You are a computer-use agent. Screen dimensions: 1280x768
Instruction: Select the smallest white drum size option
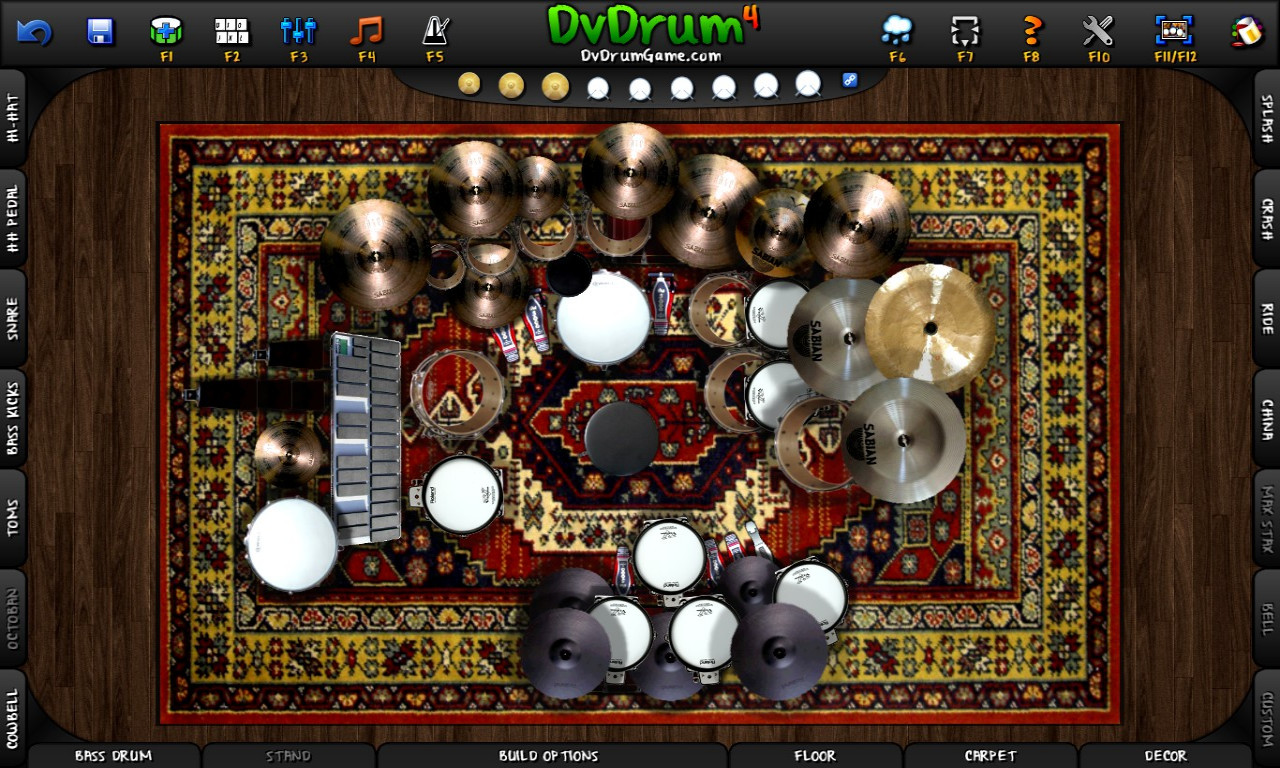click(597, 89)
